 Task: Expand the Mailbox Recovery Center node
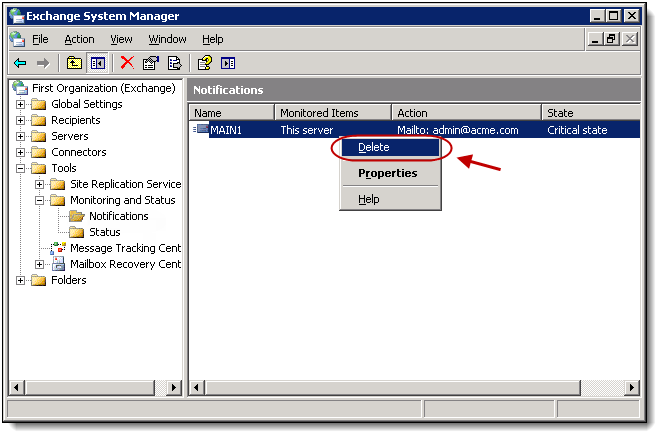(39, 265)
